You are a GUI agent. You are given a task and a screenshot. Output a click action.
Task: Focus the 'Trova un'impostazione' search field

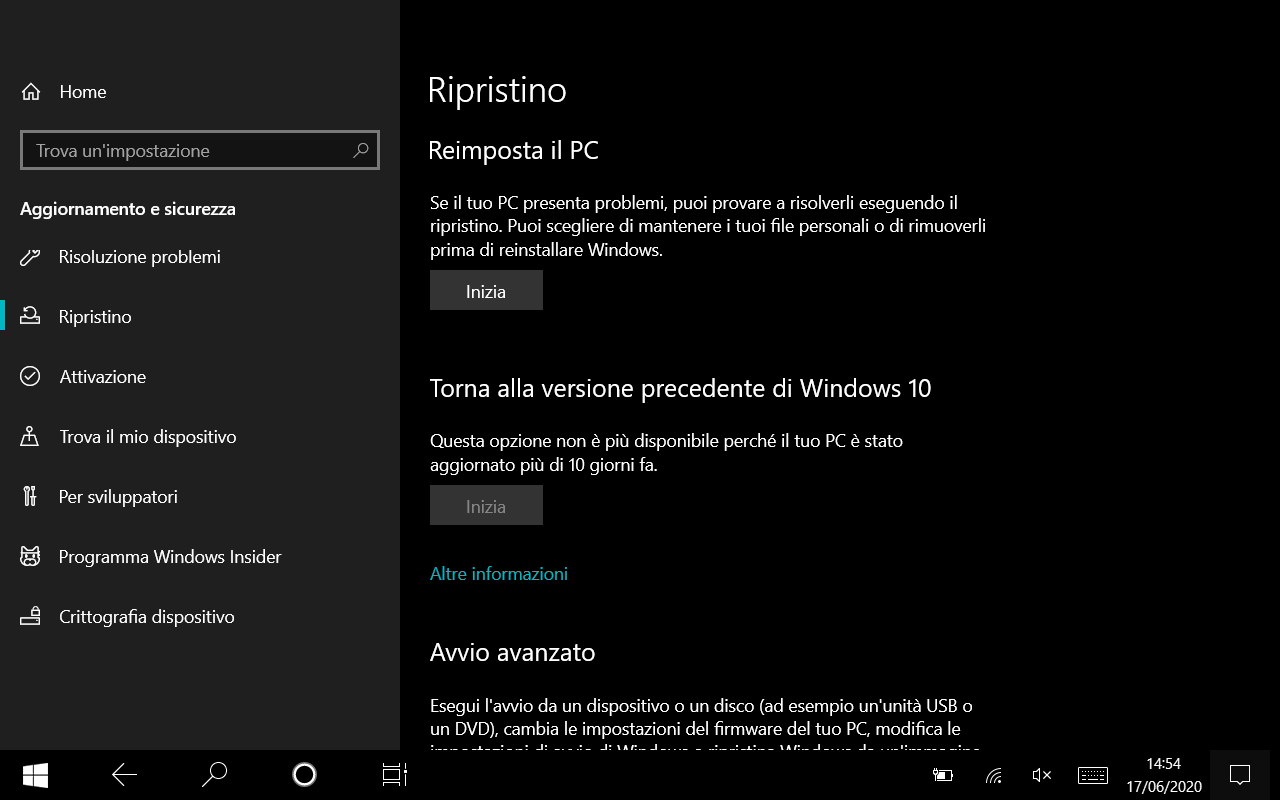[200, 151]
